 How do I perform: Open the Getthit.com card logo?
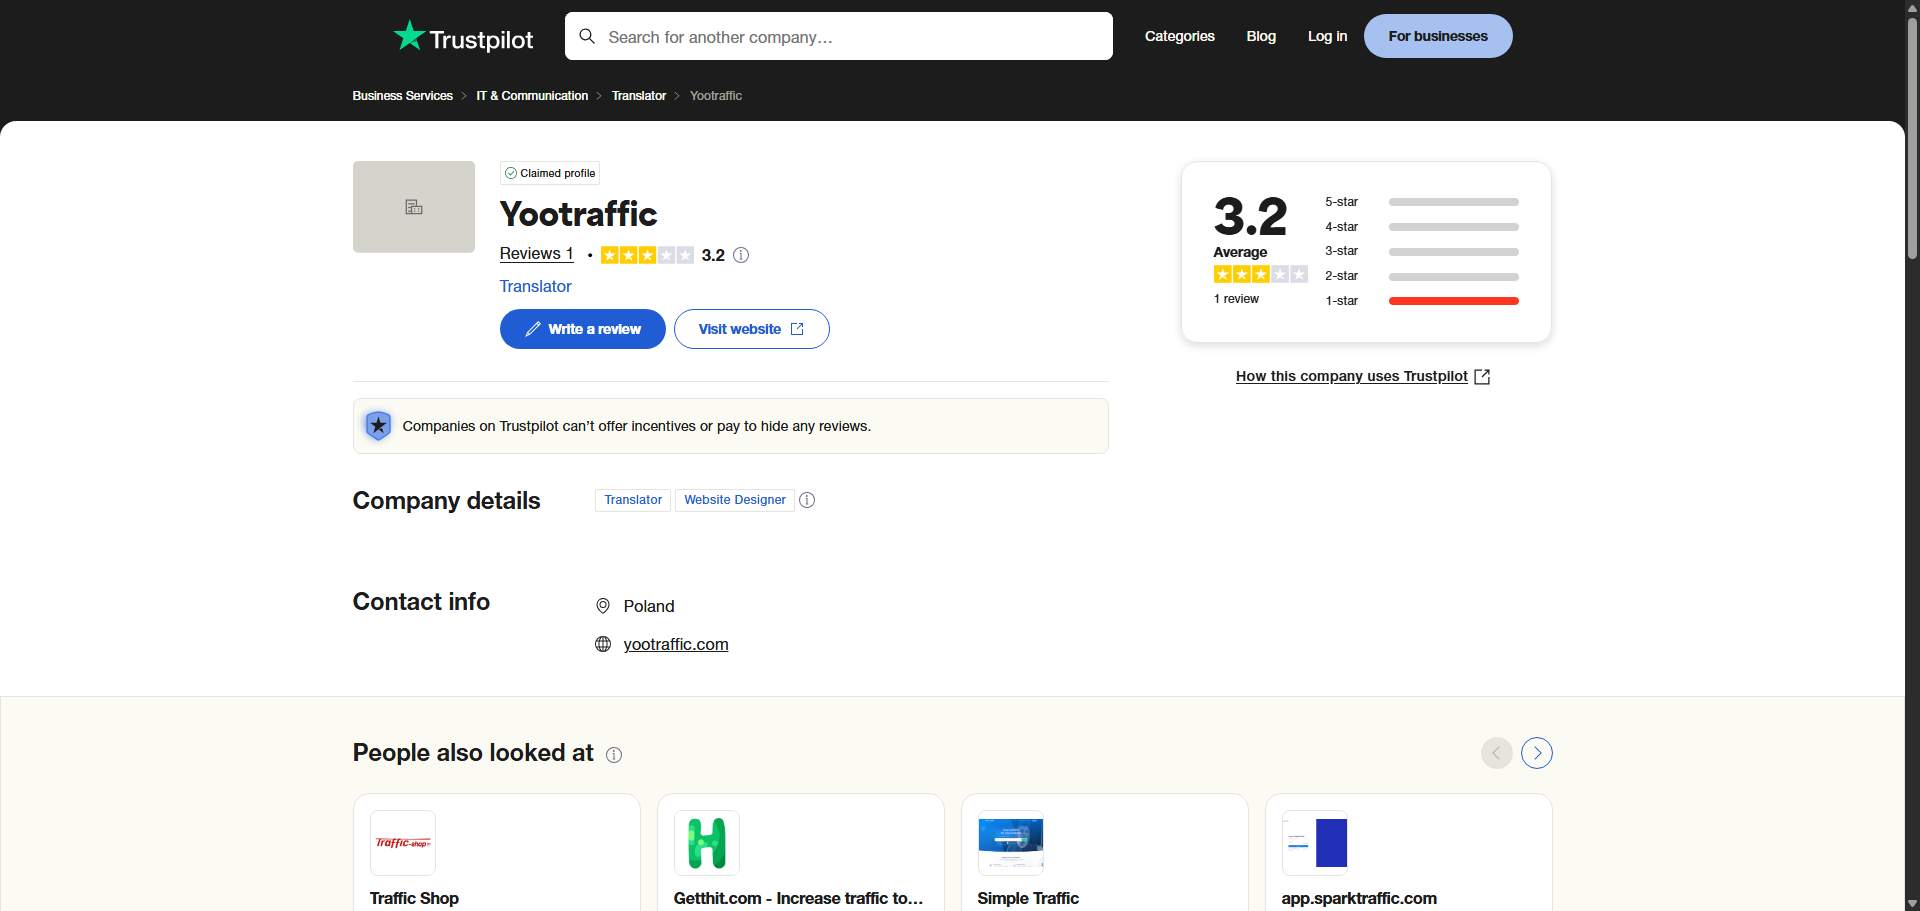(707, 843)
